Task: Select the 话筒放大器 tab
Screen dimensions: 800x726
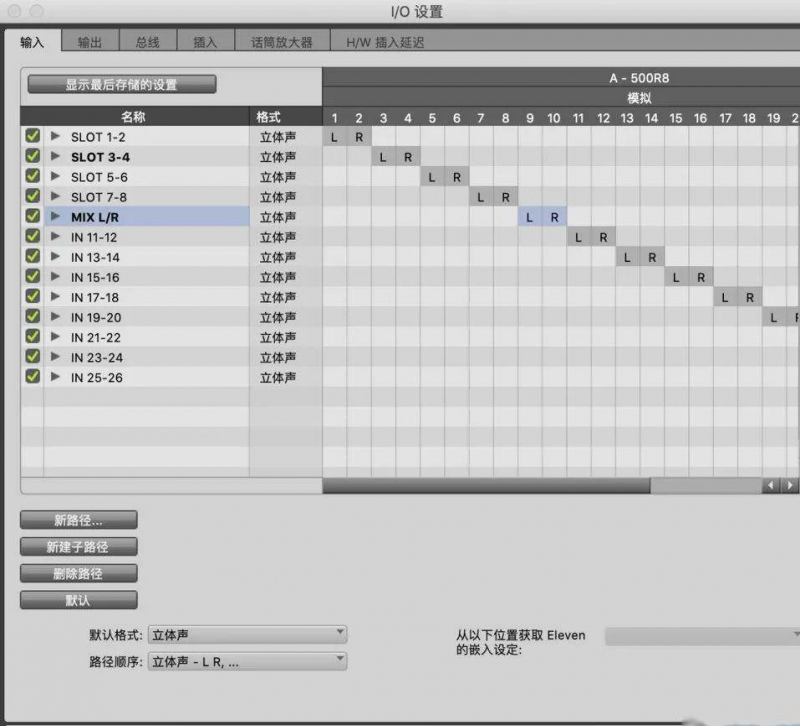Action: tap(281, 42)
